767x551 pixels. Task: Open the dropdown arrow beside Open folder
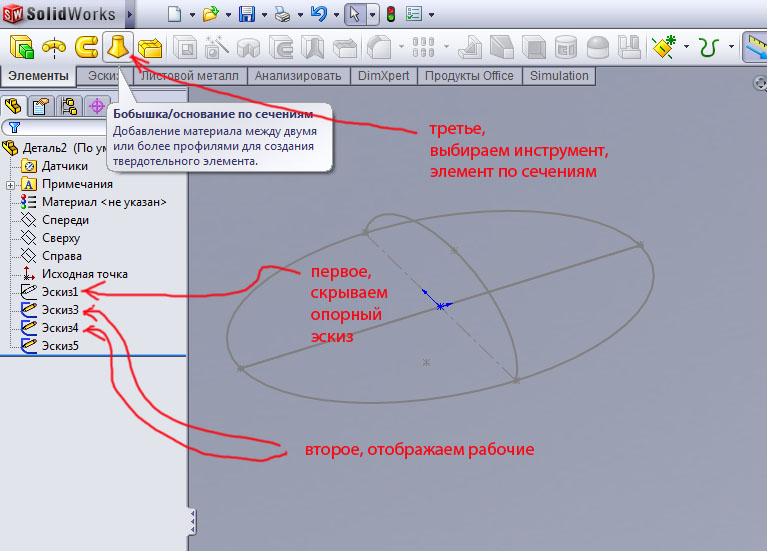point(227,16)
